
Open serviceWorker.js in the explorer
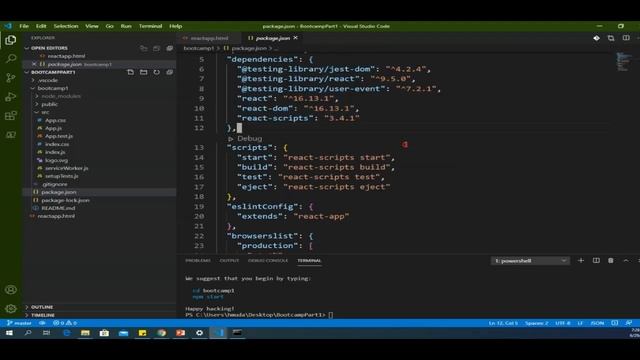point(66,168)
